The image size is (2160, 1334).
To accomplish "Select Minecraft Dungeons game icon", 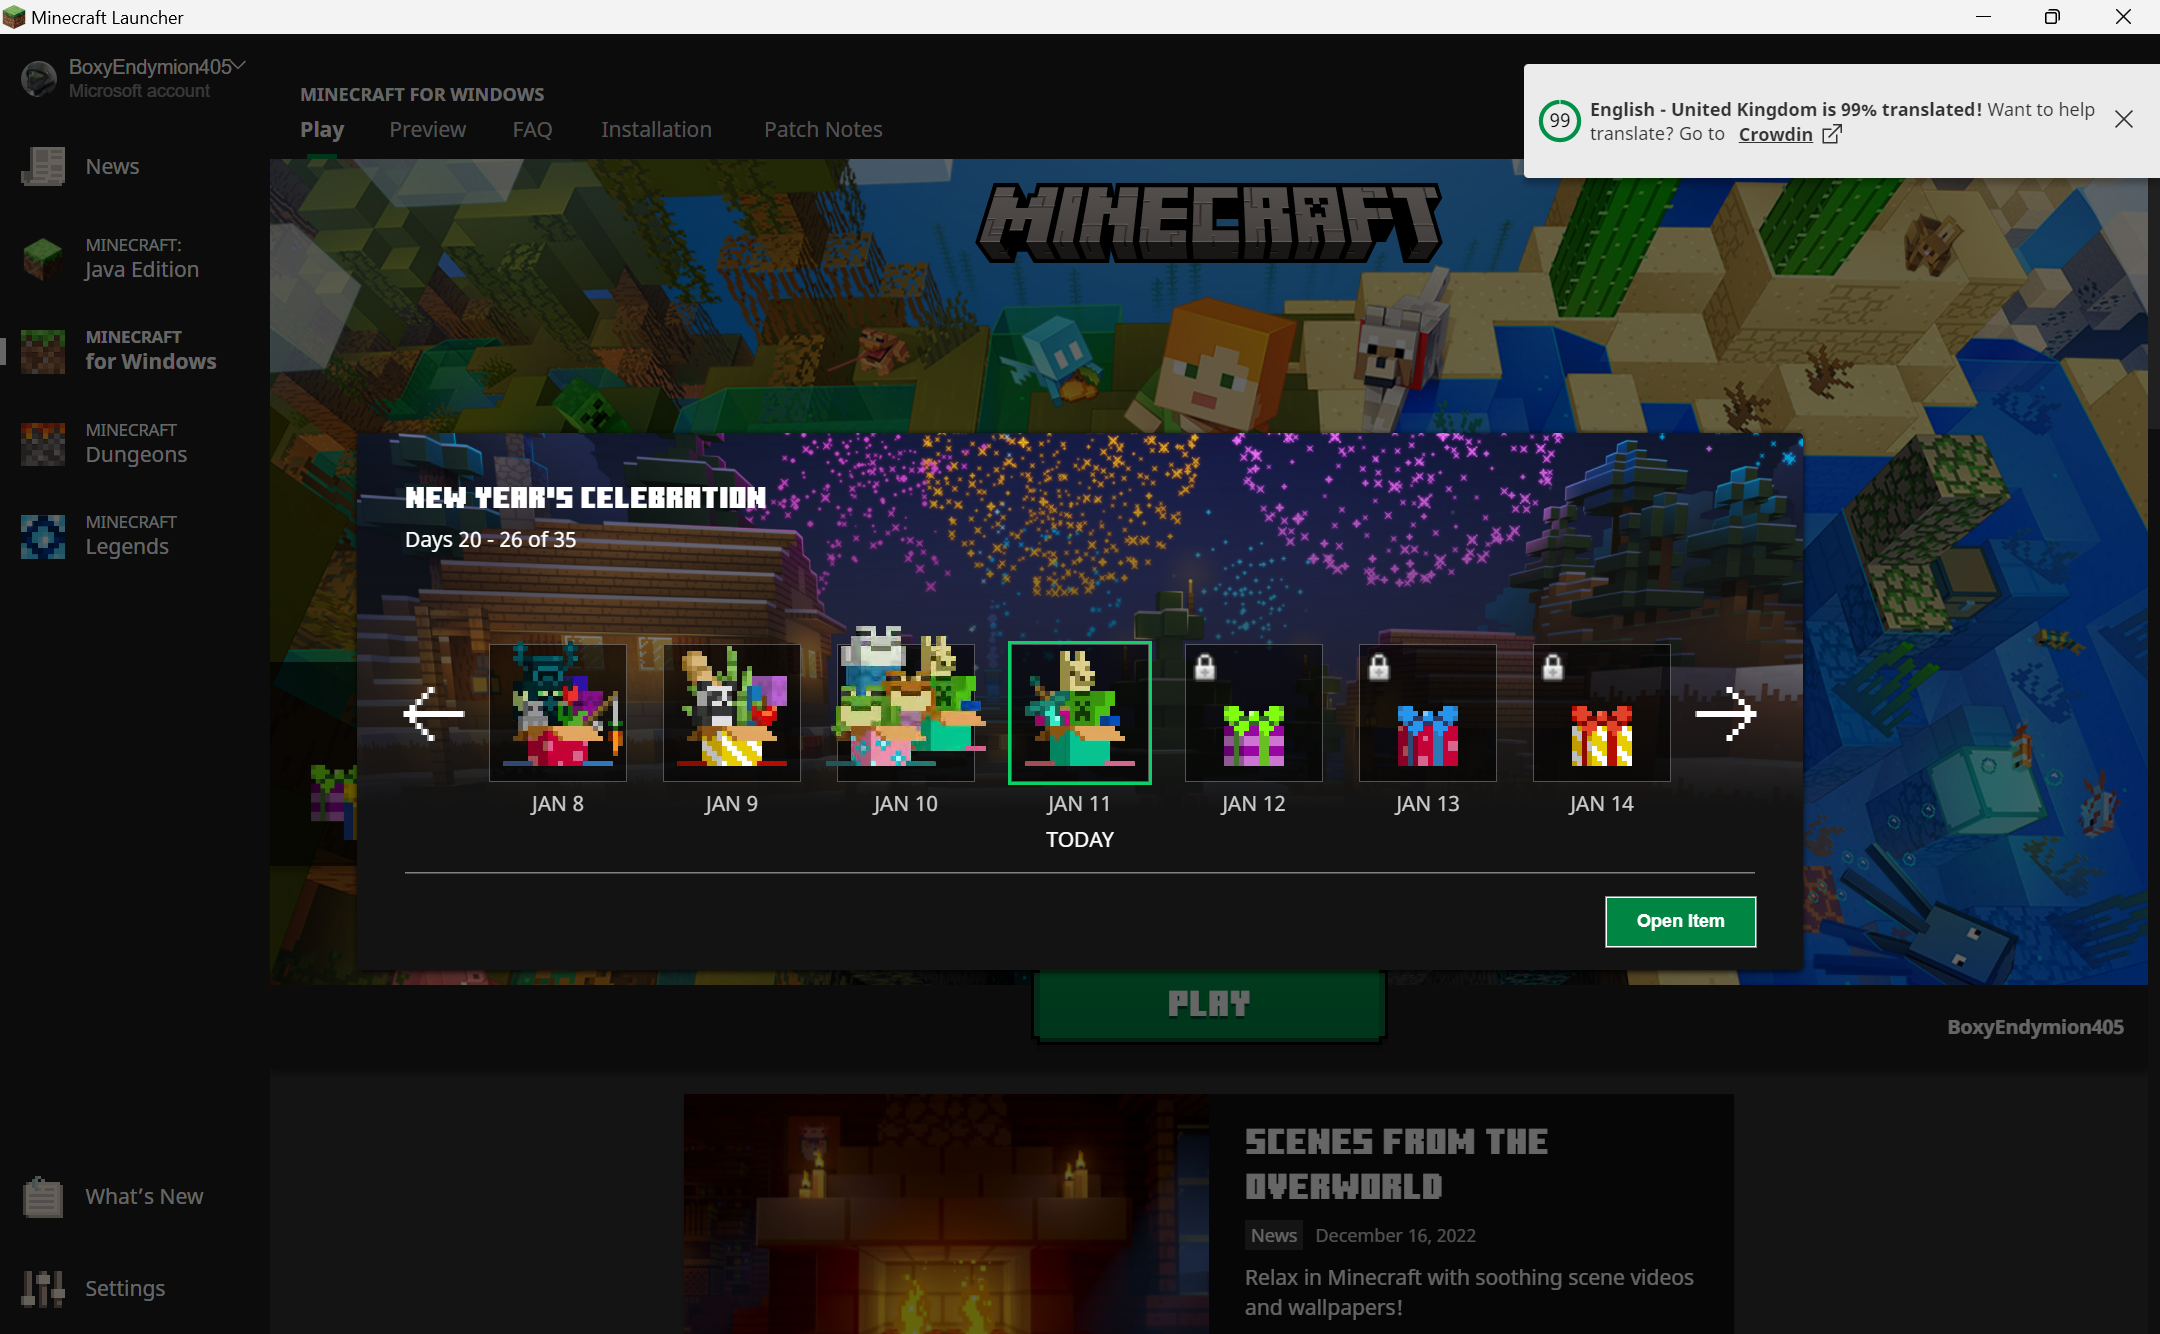I will (43, 443).
